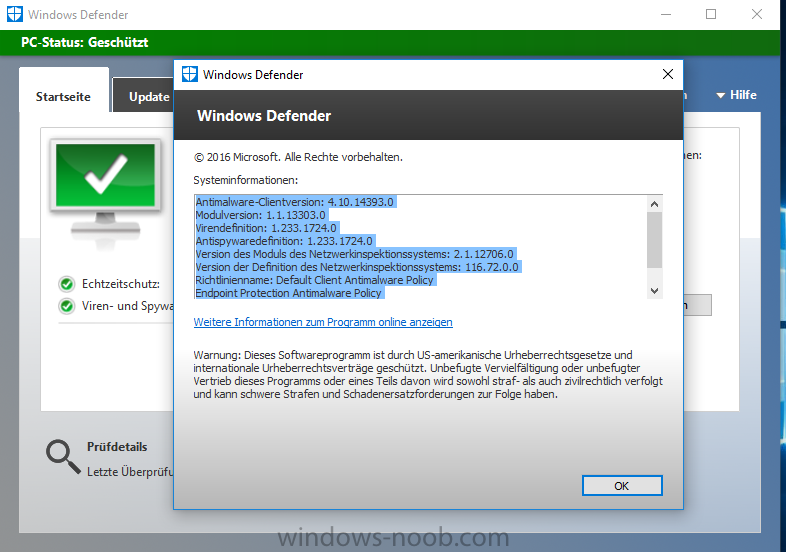Click the 'Prüfdetails' heading
This screenshot has width=786, height=552.
(x=117, y=447)
